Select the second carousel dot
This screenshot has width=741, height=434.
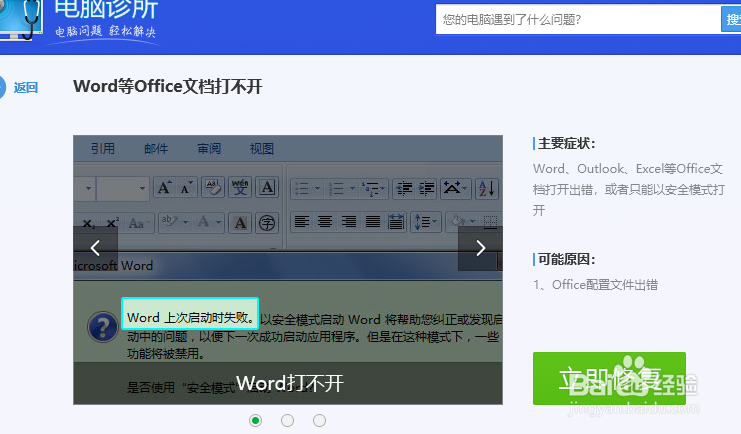(x=287, y=420)
